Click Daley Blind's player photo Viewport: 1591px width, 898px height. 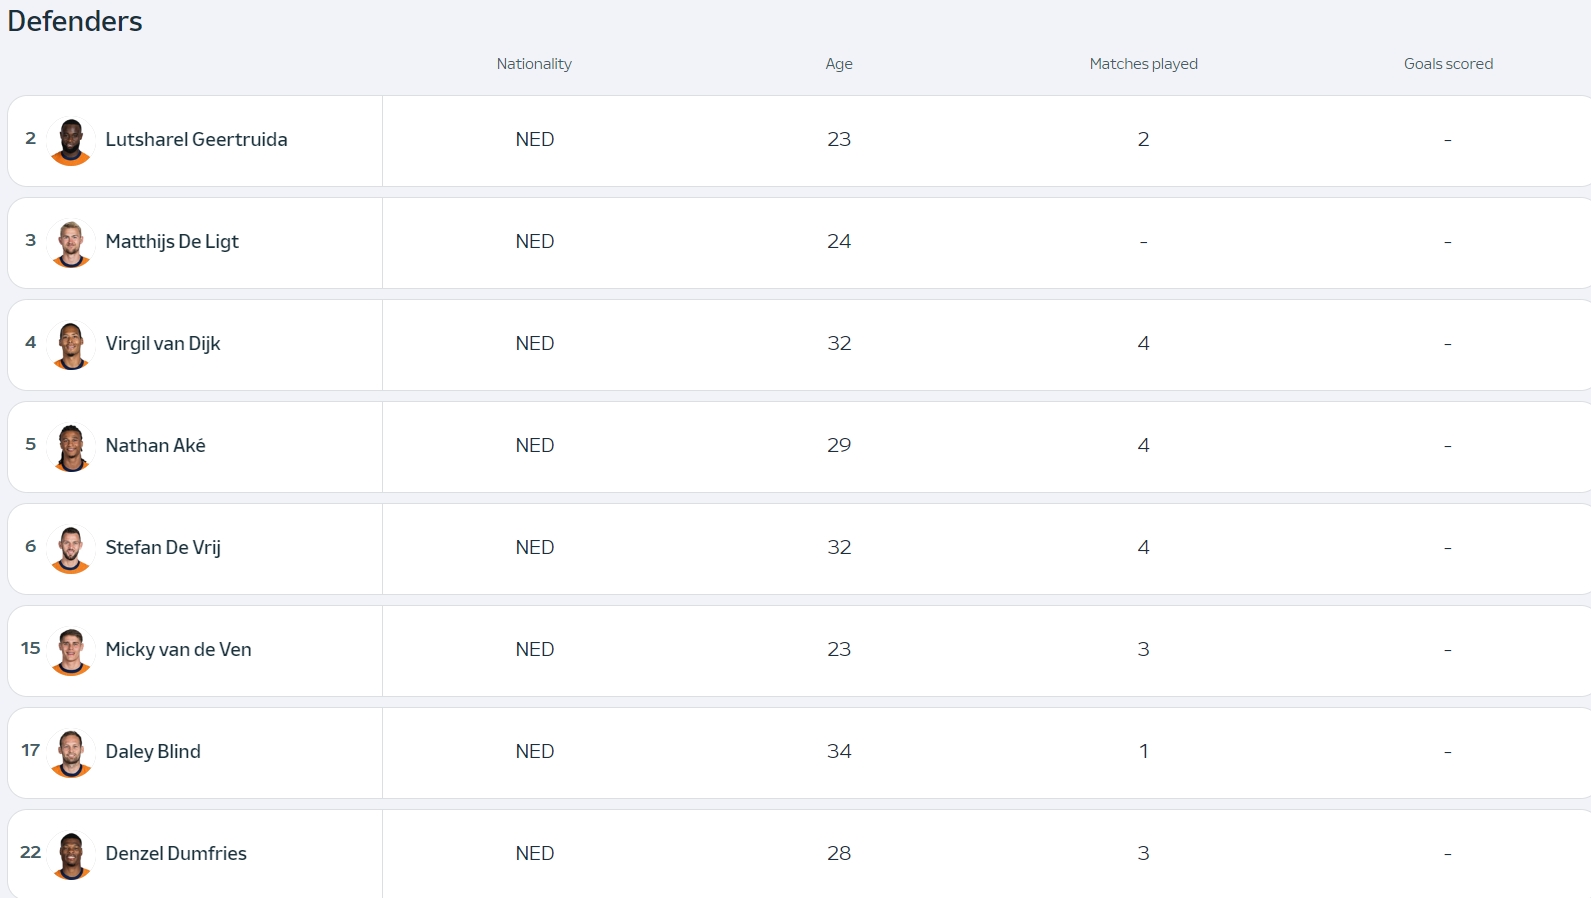[71, 753]
